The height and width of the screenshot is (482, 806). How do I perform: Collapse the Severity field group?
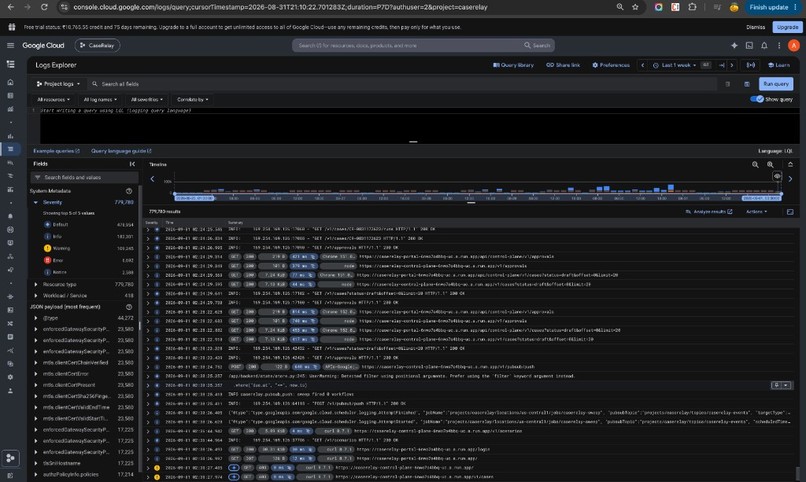click(35, 202)
